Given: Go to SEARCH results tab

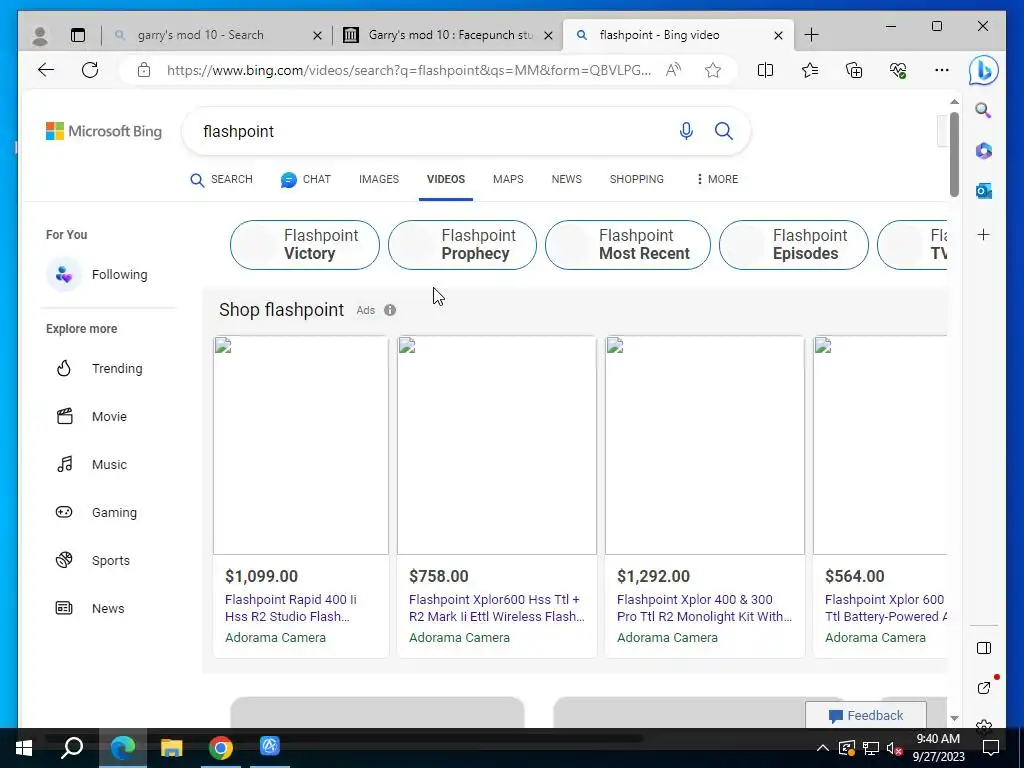Looking at the screenshot, I should coord(221,179).
